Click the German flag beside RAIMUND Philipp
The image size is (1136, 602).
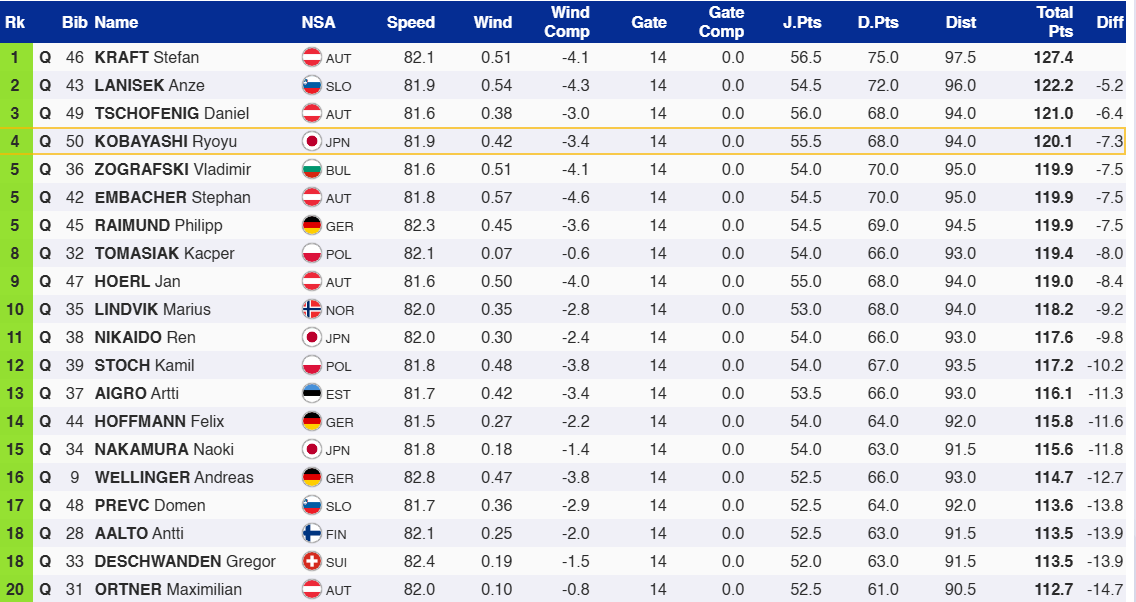coord(311,226)
